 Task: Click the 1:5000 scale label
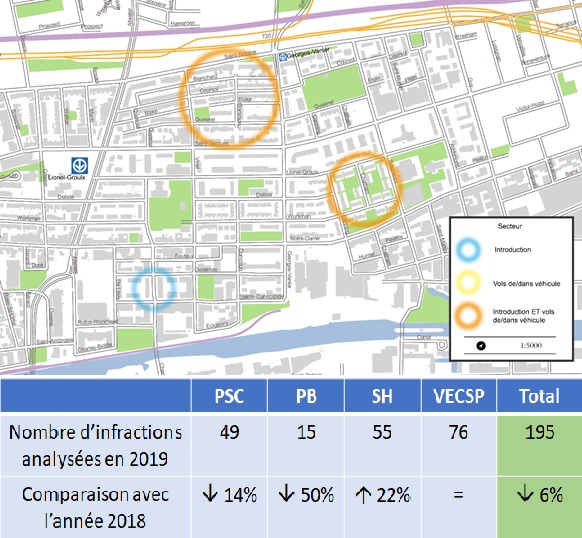pyautogui.click(x=531, y=345)
